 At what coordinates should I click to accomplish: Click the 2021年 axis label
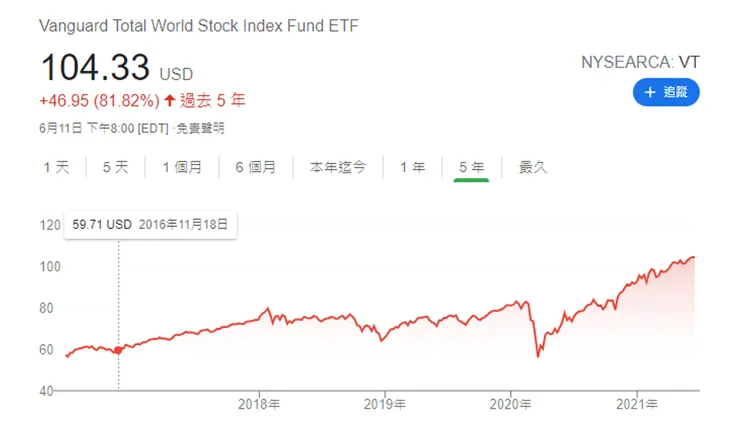637,405
